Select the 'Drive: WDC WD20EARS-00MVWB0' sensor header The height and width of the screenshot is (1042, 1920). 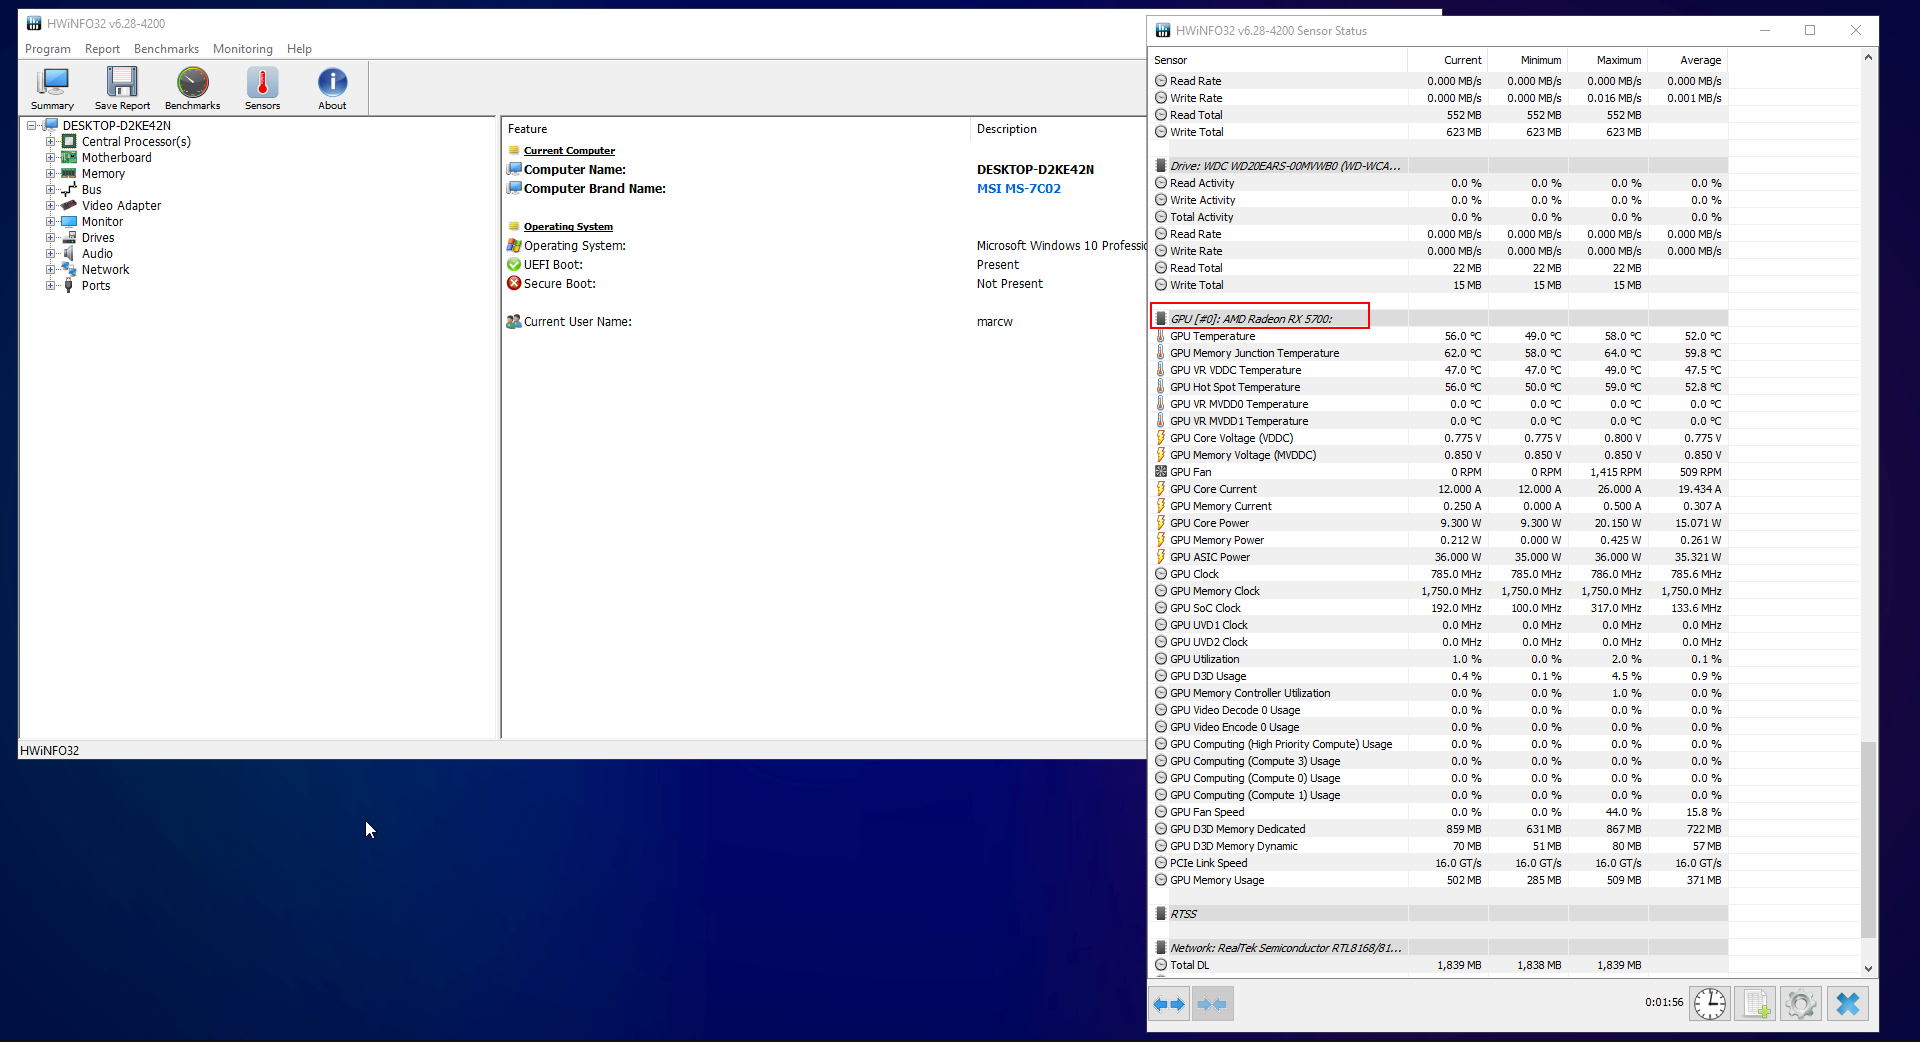click(1285, 166)
